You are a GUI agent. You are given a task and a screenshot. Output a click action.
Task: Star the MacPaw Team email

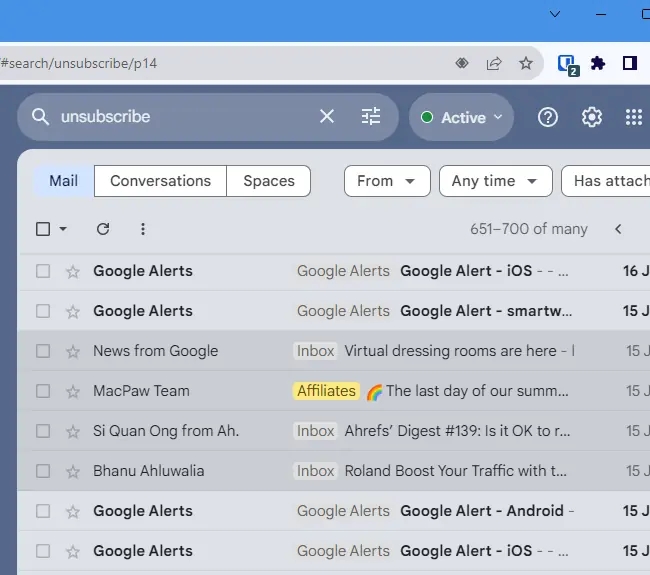pyautogui.click(x=73, y=391)
